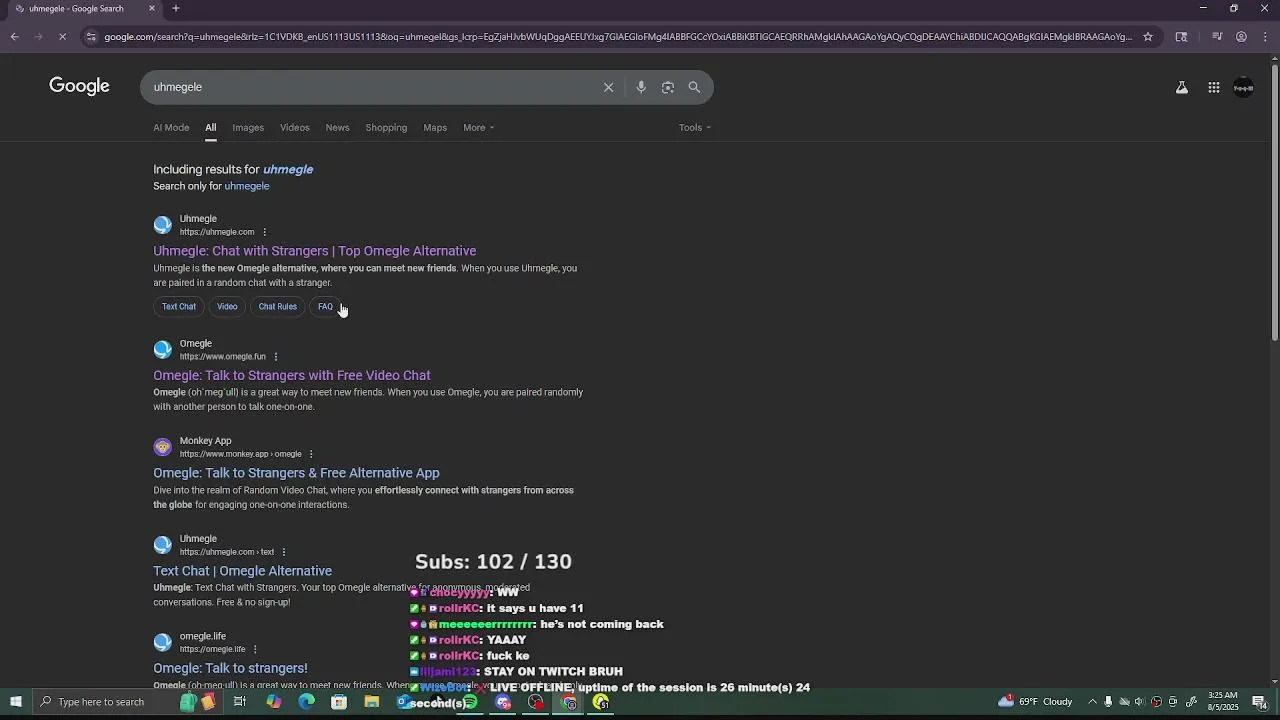The image size is (1280, 720).
Task: Switch to Videos results tab
Action: tap(295, 128)
